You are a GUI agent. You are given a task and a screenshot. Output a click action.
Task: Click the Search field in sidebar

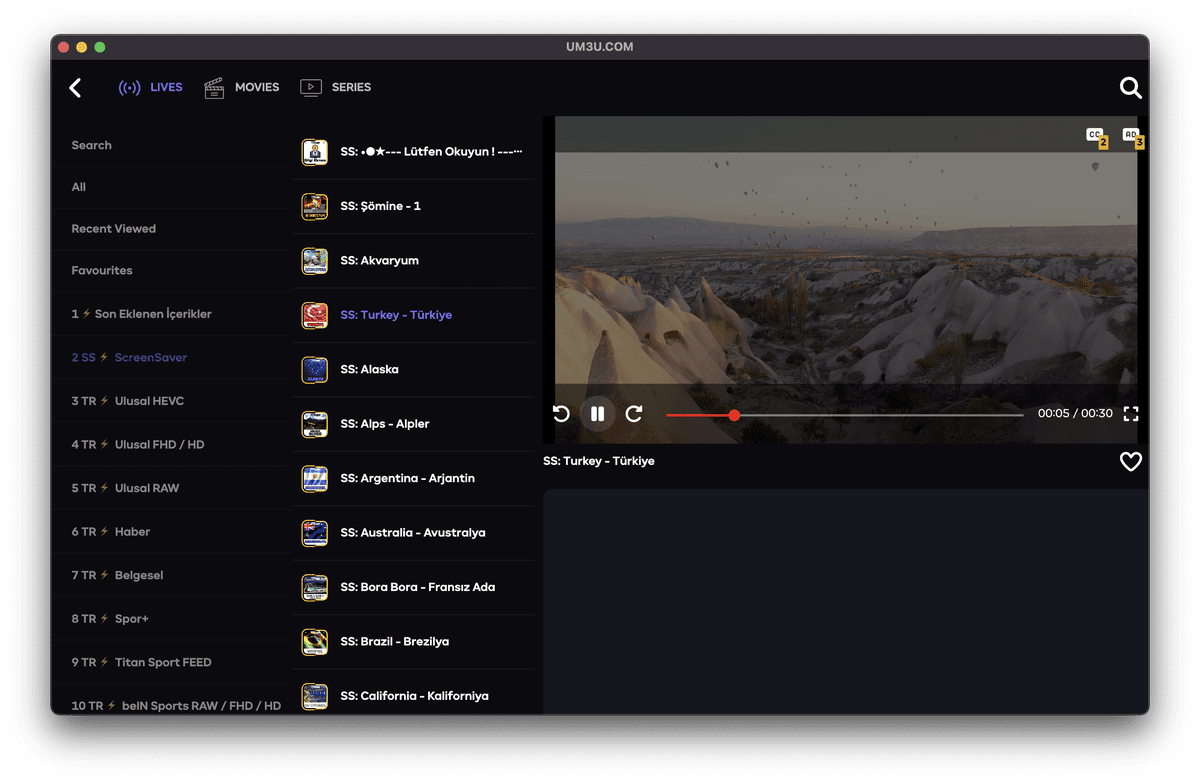click(92, 146)
